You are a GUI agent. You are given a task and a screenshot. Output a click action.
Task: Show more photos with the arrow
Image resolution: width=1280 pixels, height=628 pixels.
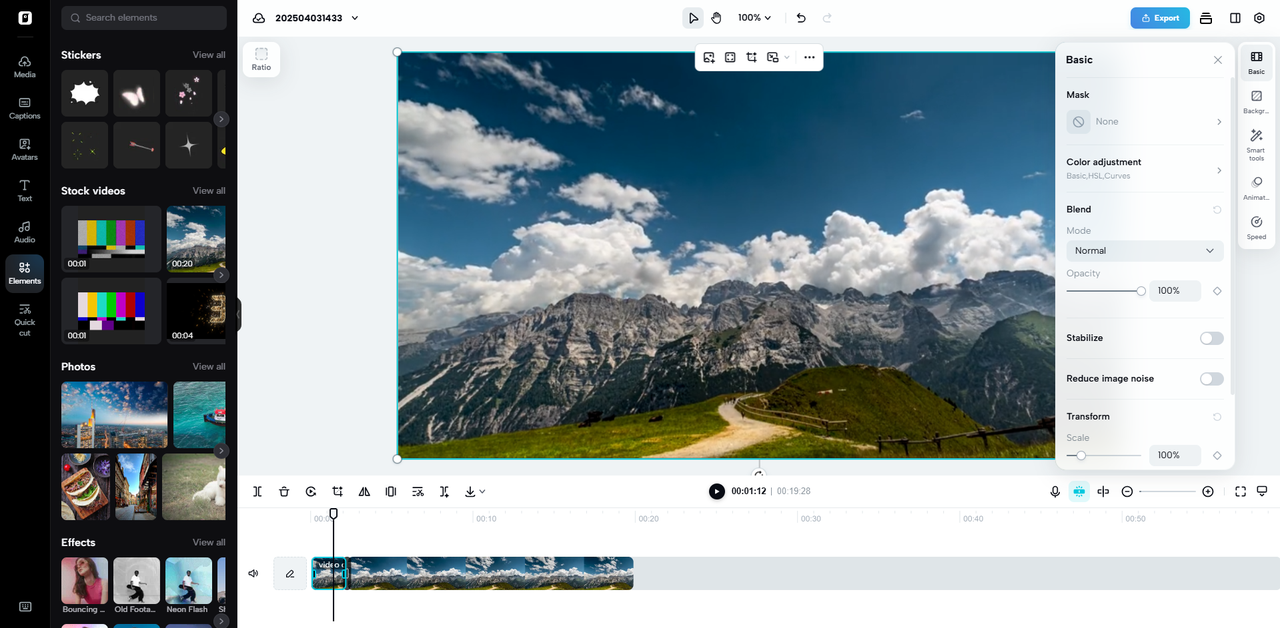point(222,451)
